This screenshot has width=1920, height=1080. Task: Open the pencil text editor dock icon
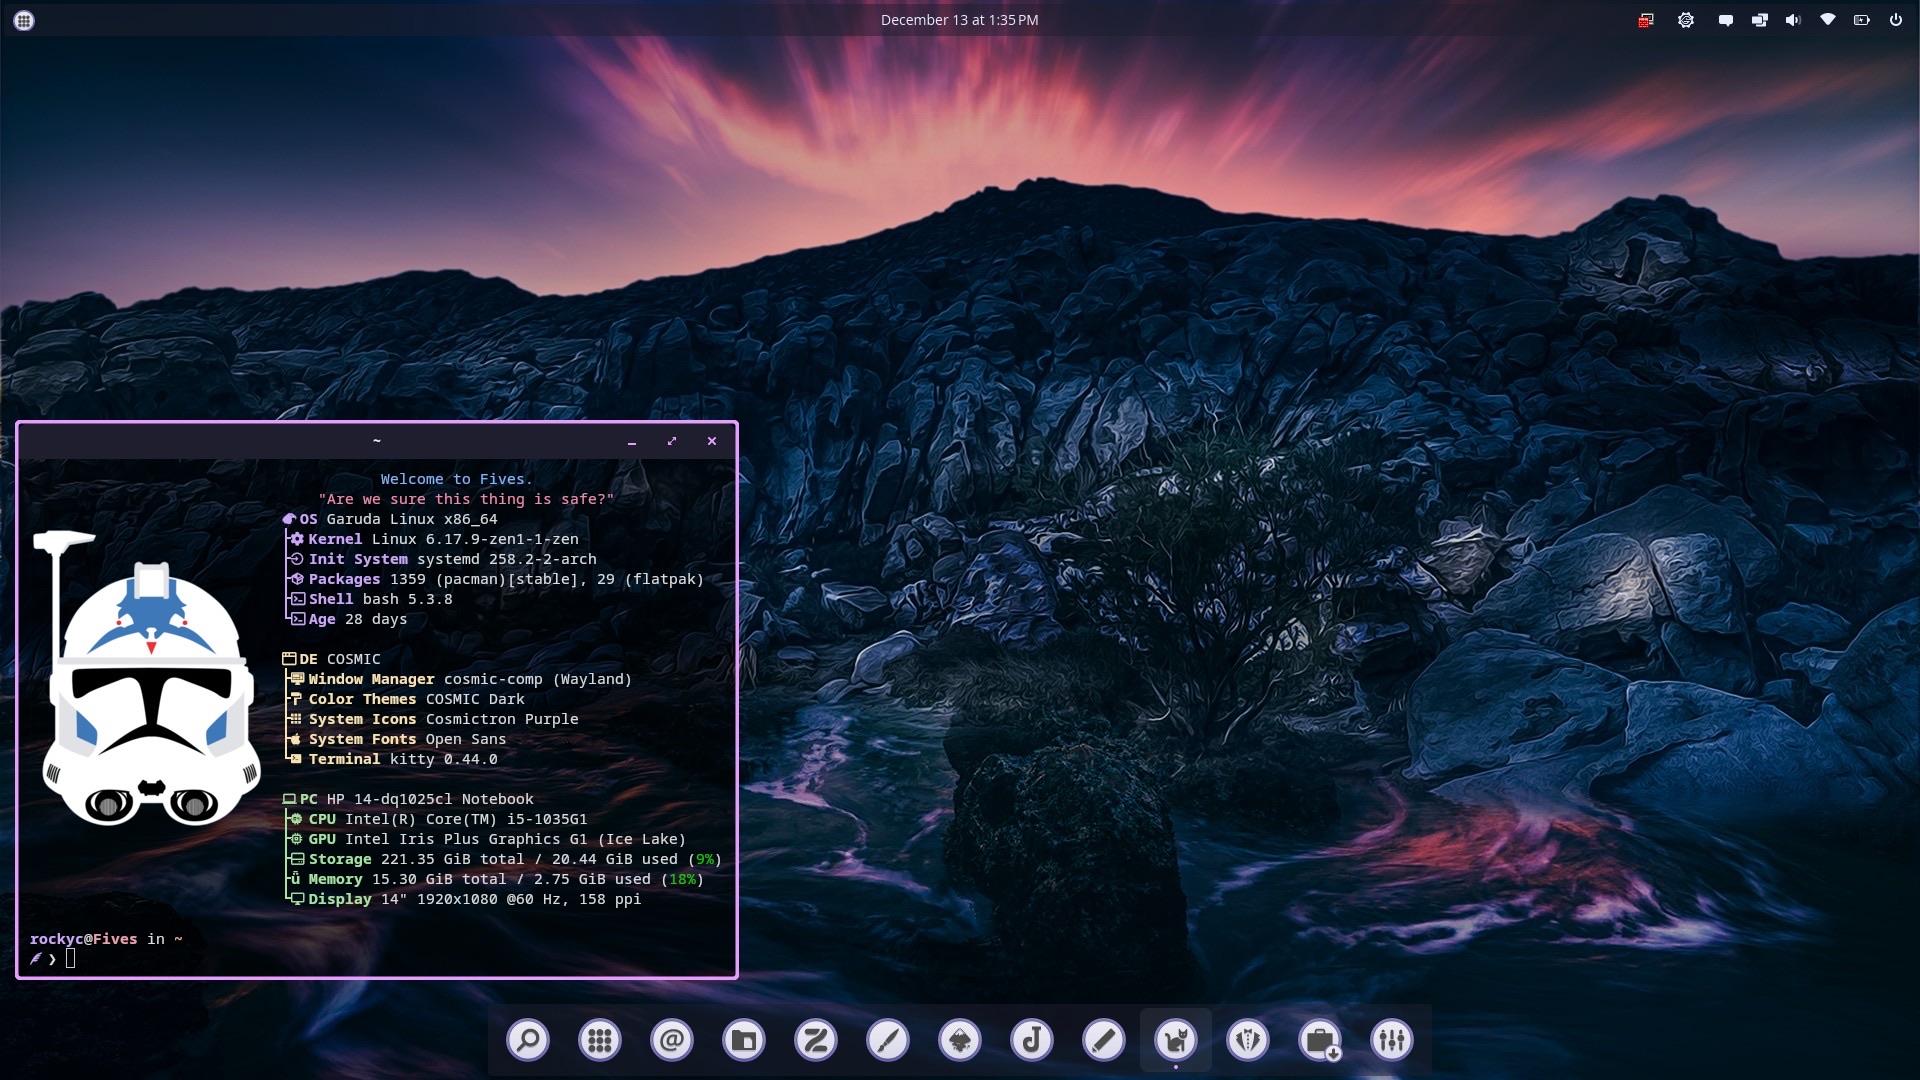coord(1104,1041)
